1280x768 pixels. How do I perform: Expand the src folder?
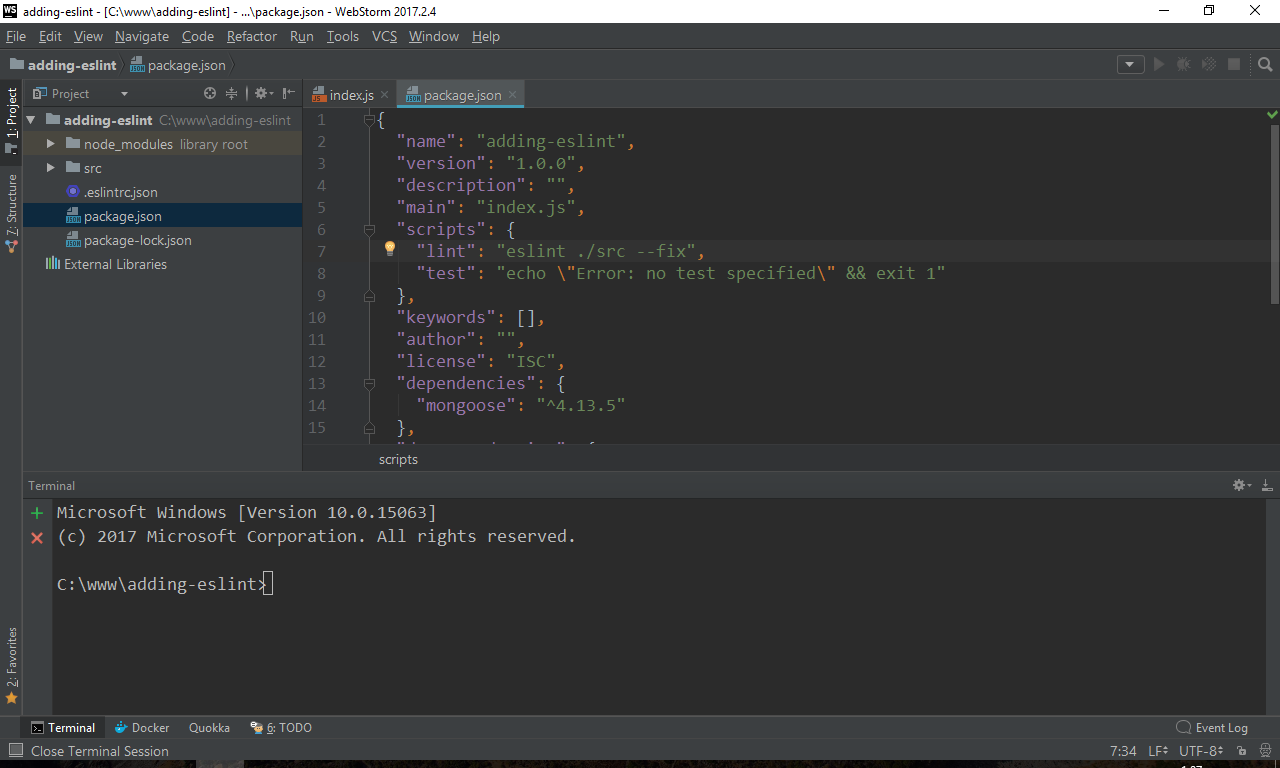[x=50, y=168]
